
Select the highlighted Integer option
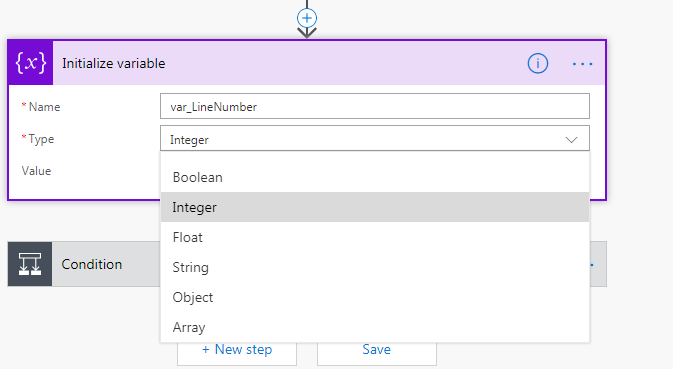375,207
